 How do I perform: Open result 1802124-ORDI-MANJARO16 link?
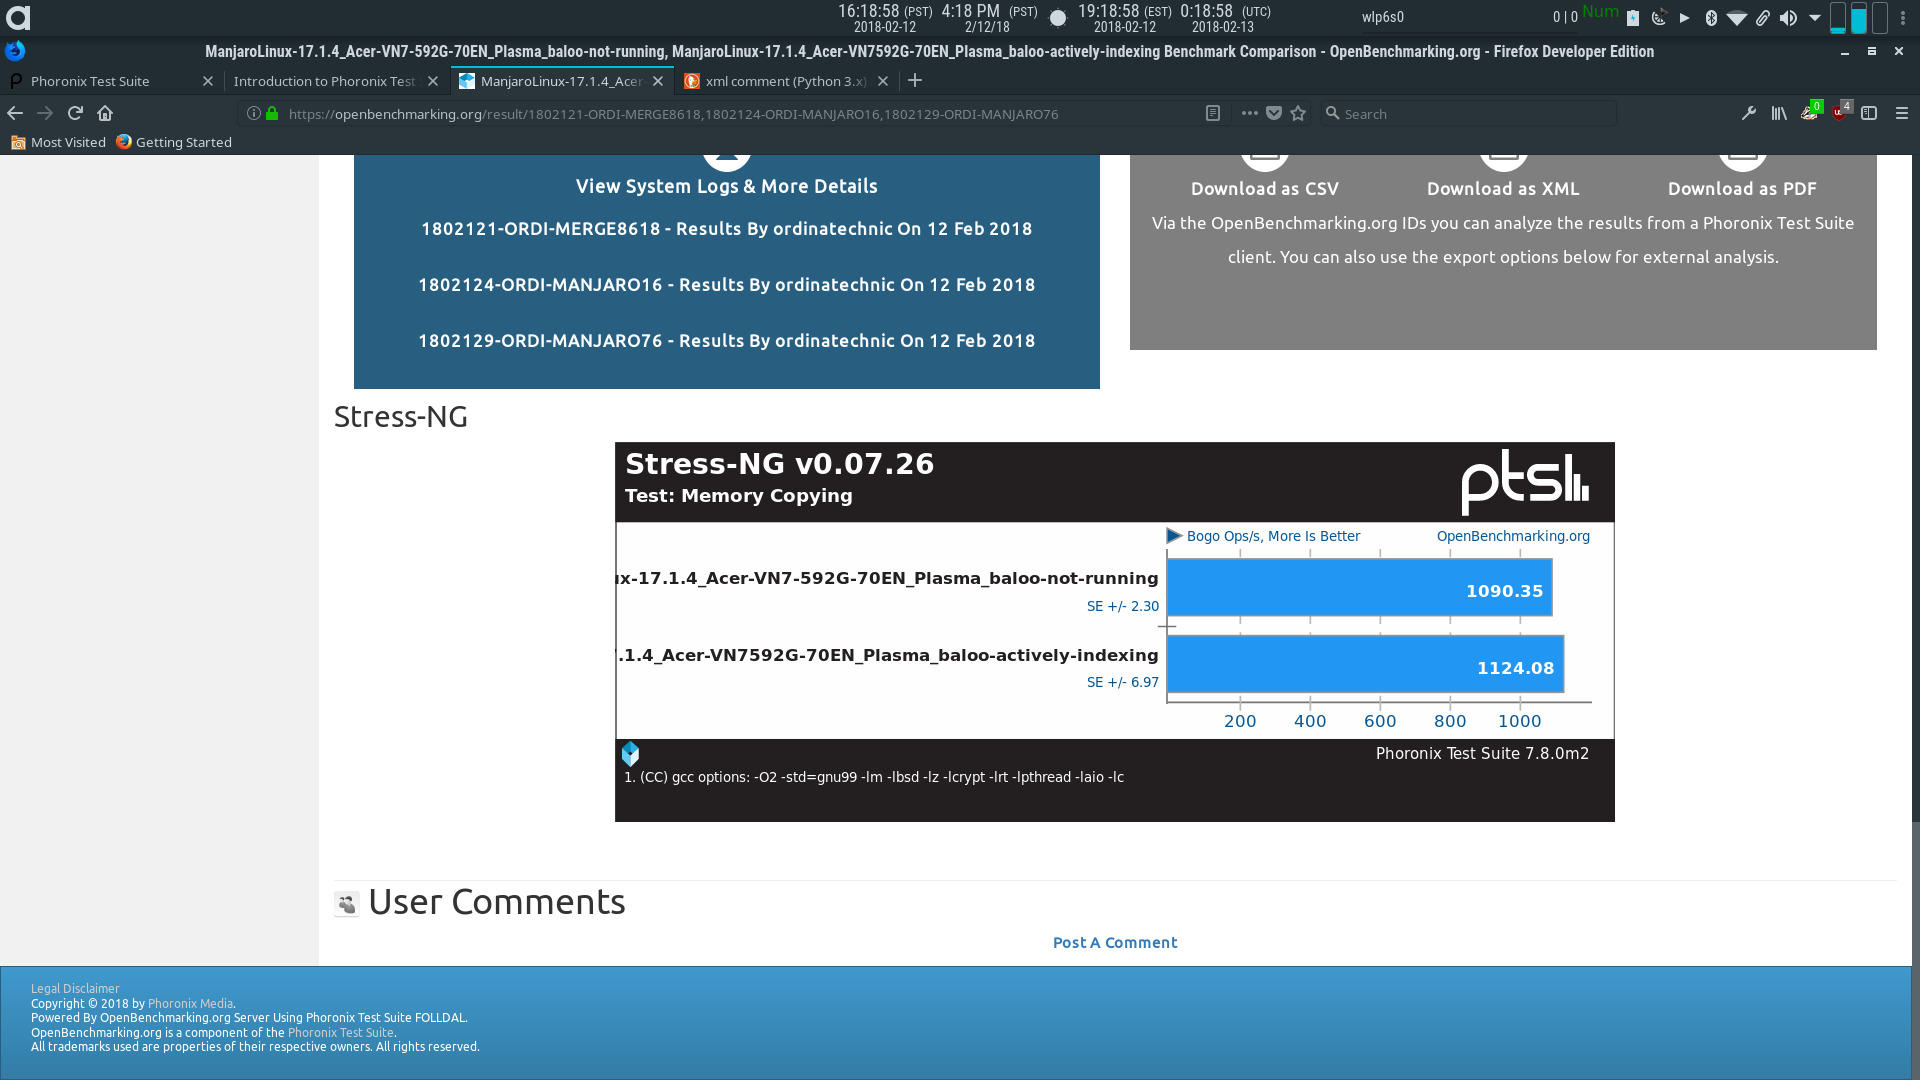point(727,285)
